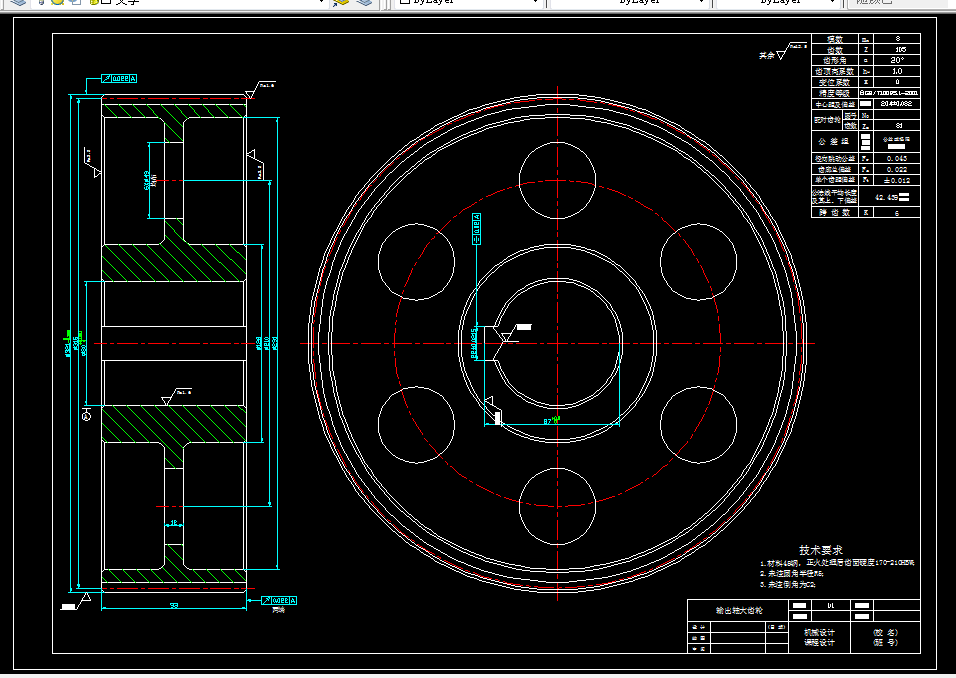Select the 课程设计 text in title block

(819, 643)
